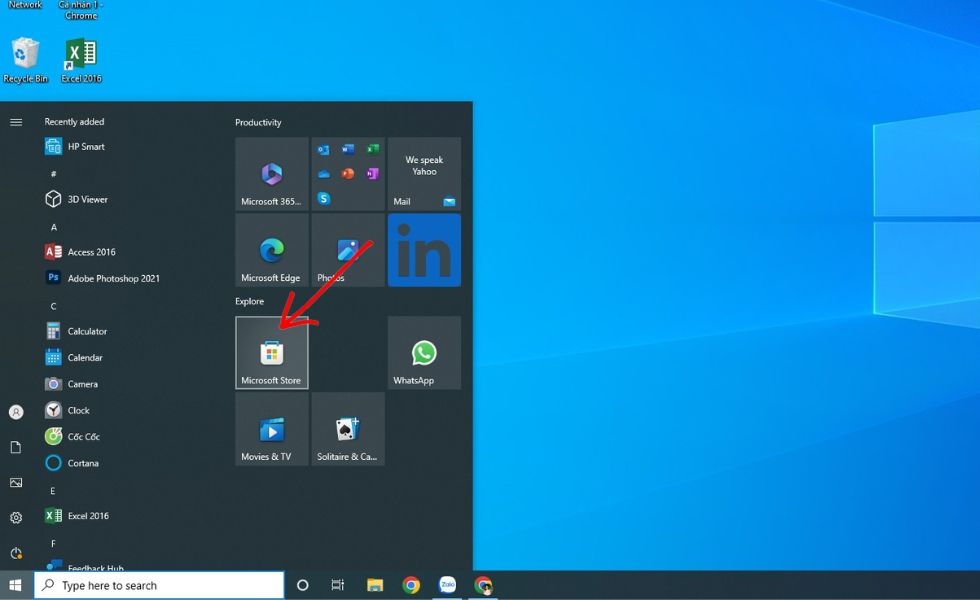Open the Microsoft Store tile

click(271, 352)
